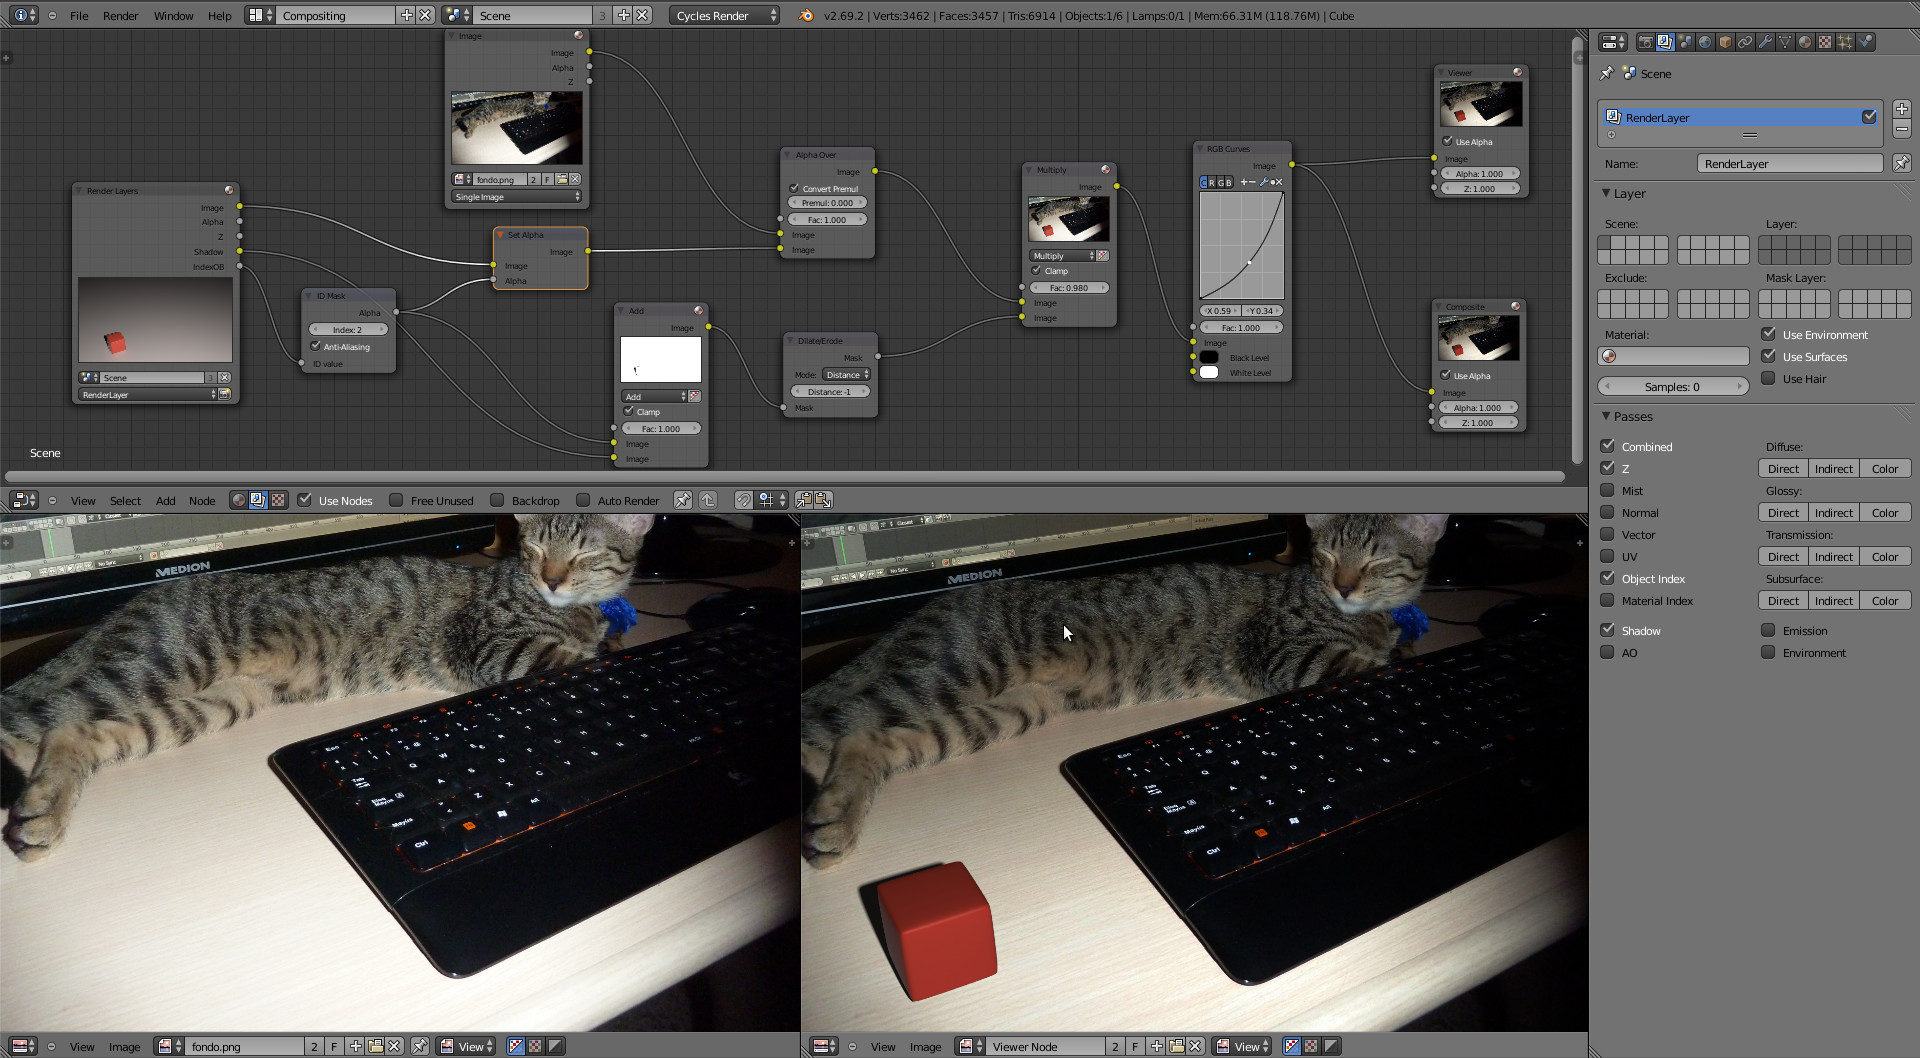The height and width of the screenshot is (1058, 1920).
Task: Open the Cycles Render engine dropdown
Action: click(x=725, y=15)
